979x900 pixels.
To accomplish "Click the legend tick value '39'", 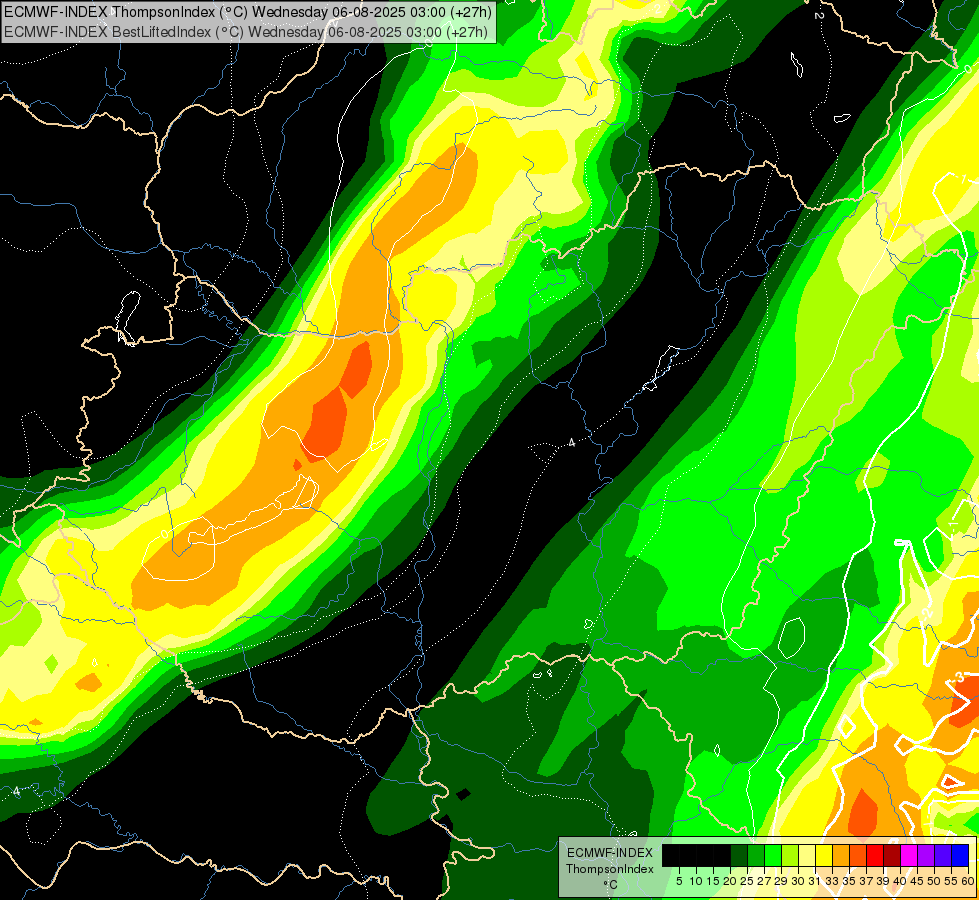I will 883,881.
